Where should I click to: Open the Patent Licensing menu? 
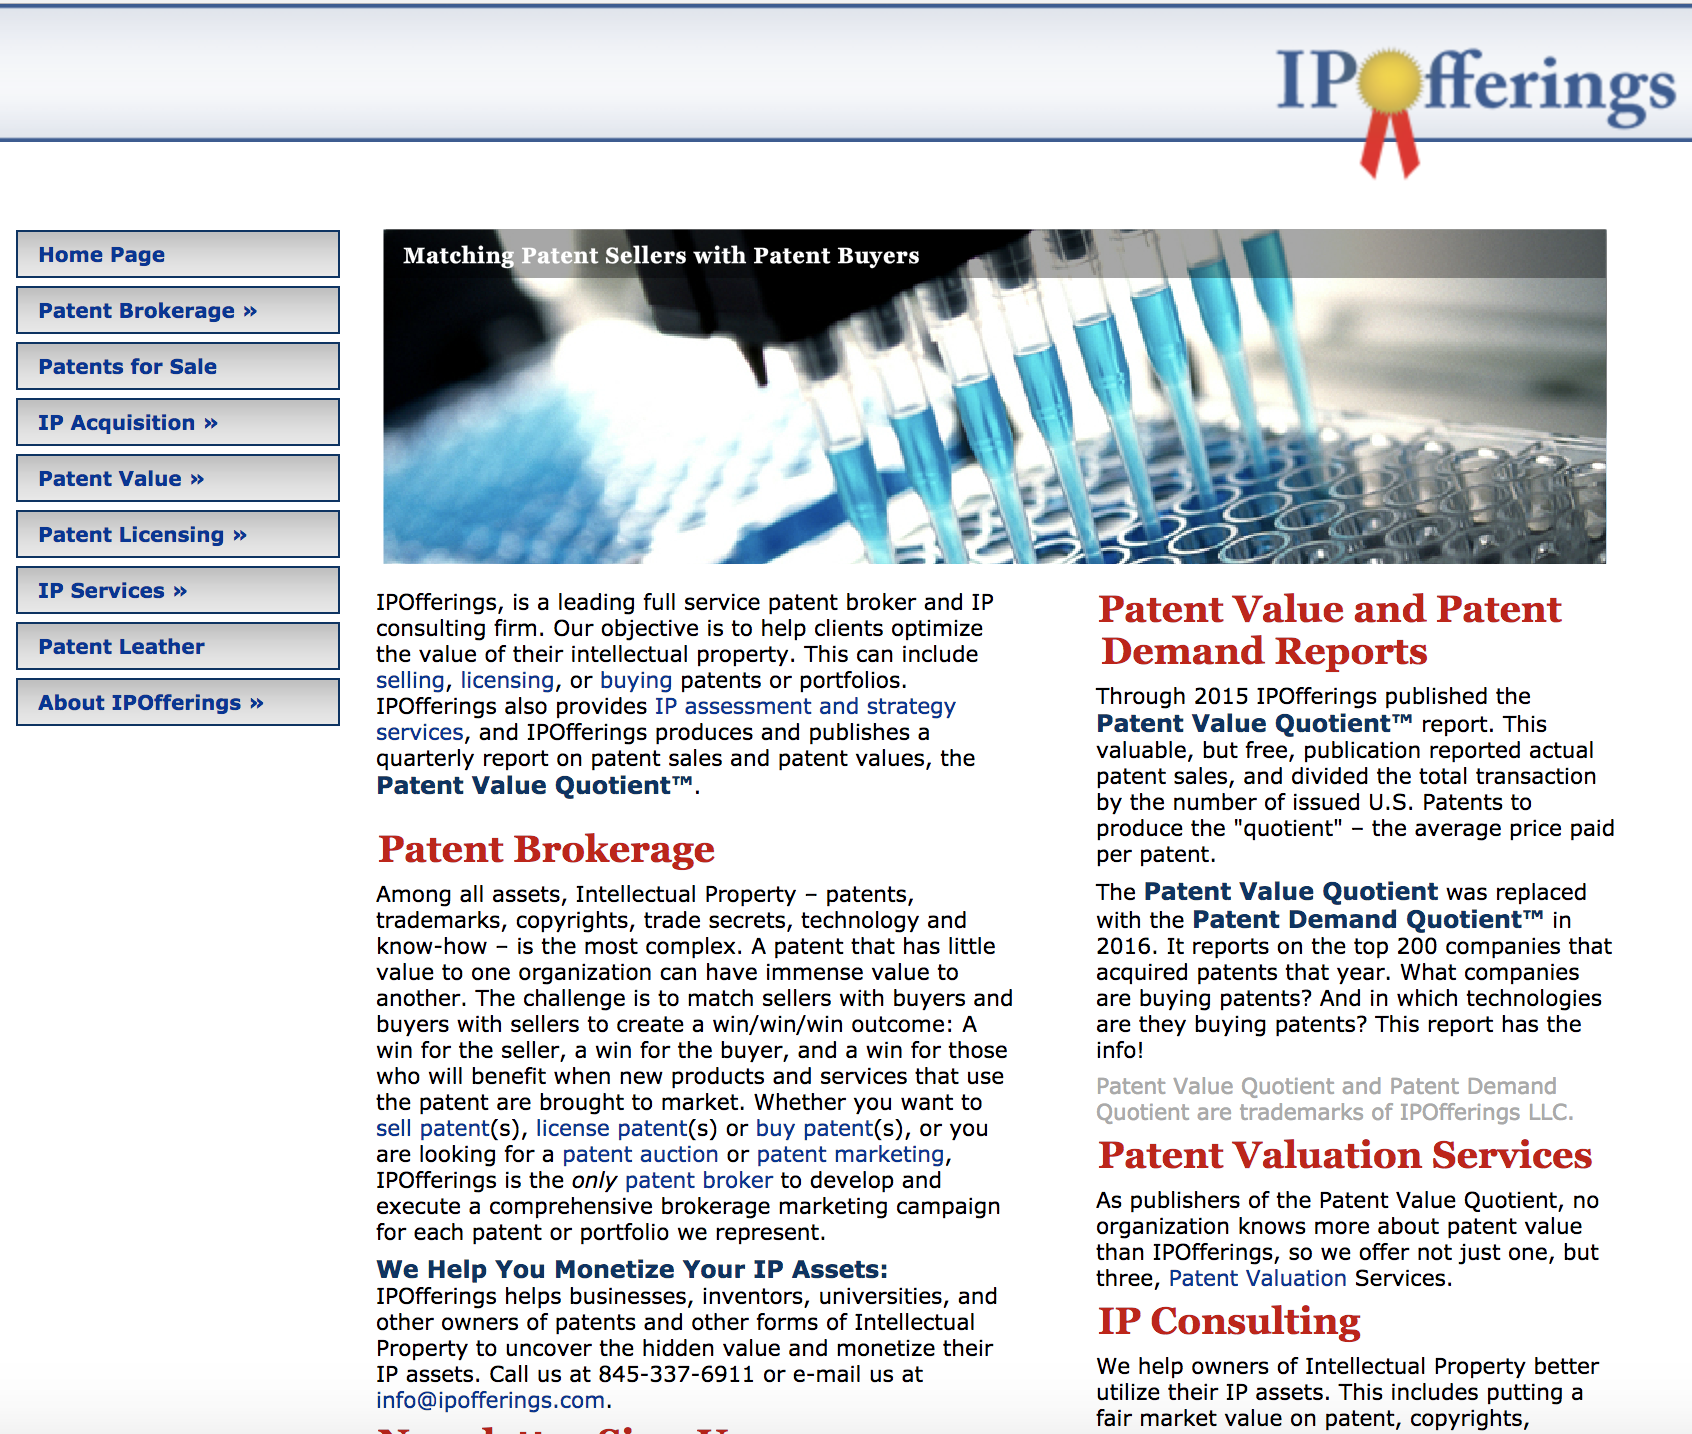click(177, 535)
